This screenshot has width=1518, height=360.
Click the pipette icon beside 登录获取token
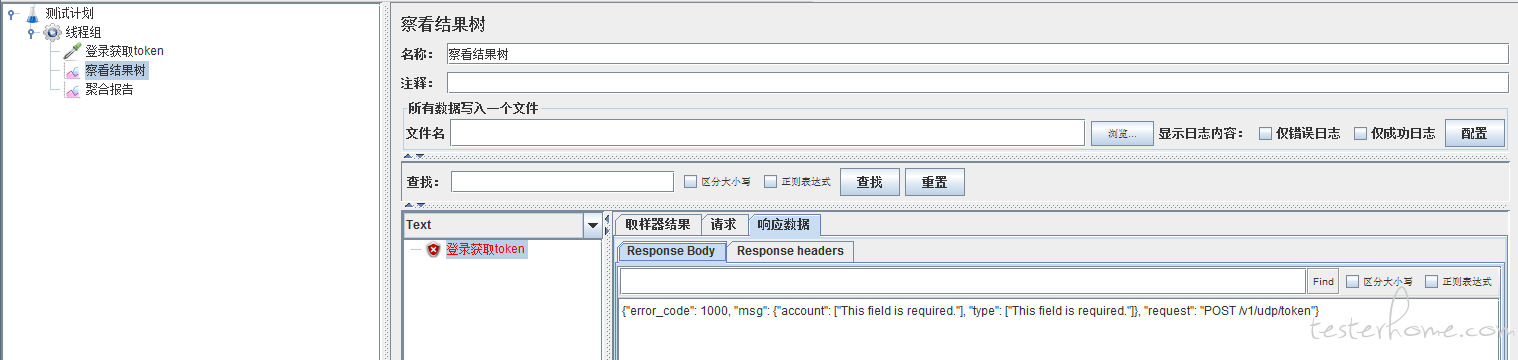click(72, 52)
